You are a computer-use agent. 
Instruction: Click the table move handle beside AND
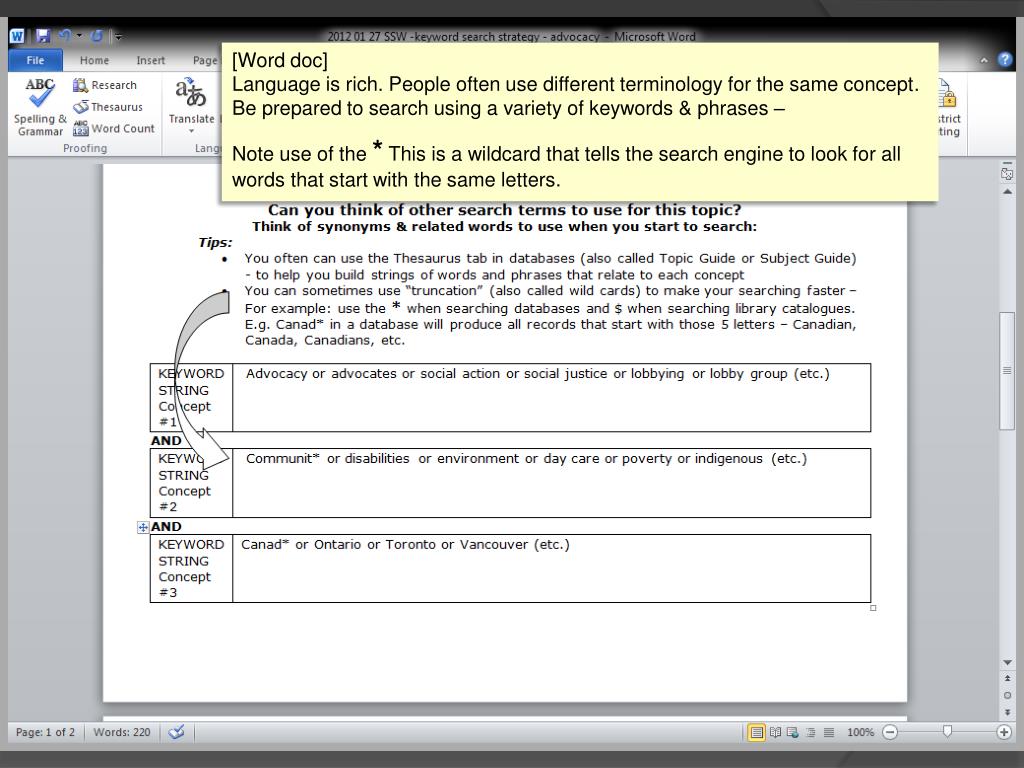pyautogui.click(x=142, y=527)
